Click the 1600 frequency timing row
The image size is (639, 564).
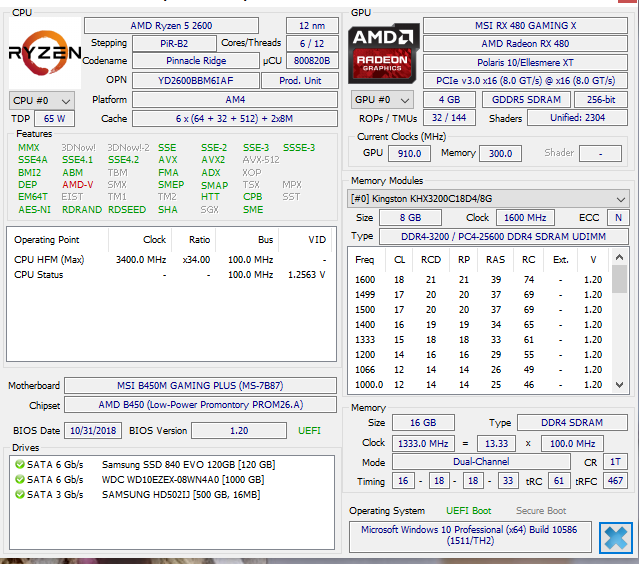479,280
